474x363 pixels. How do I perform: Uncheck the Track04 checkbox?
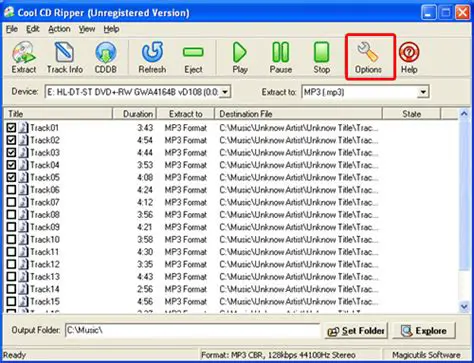coord(11,165)
